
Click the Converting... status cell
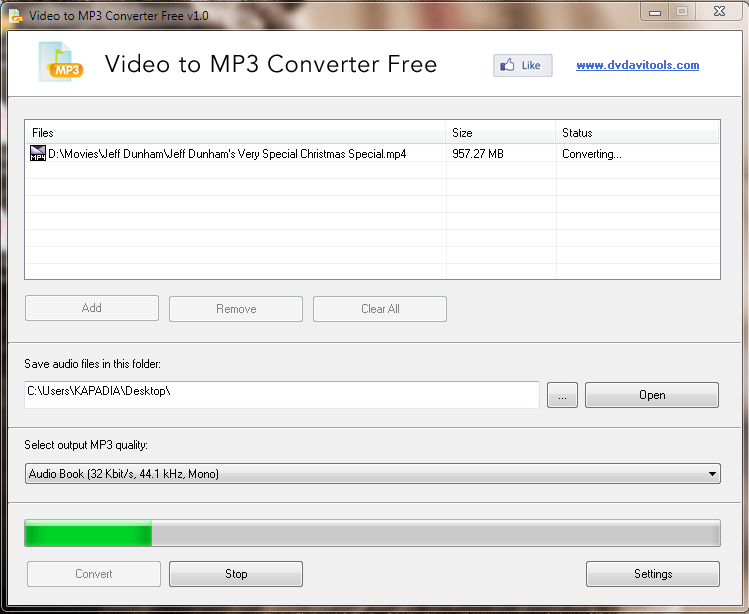592,154
